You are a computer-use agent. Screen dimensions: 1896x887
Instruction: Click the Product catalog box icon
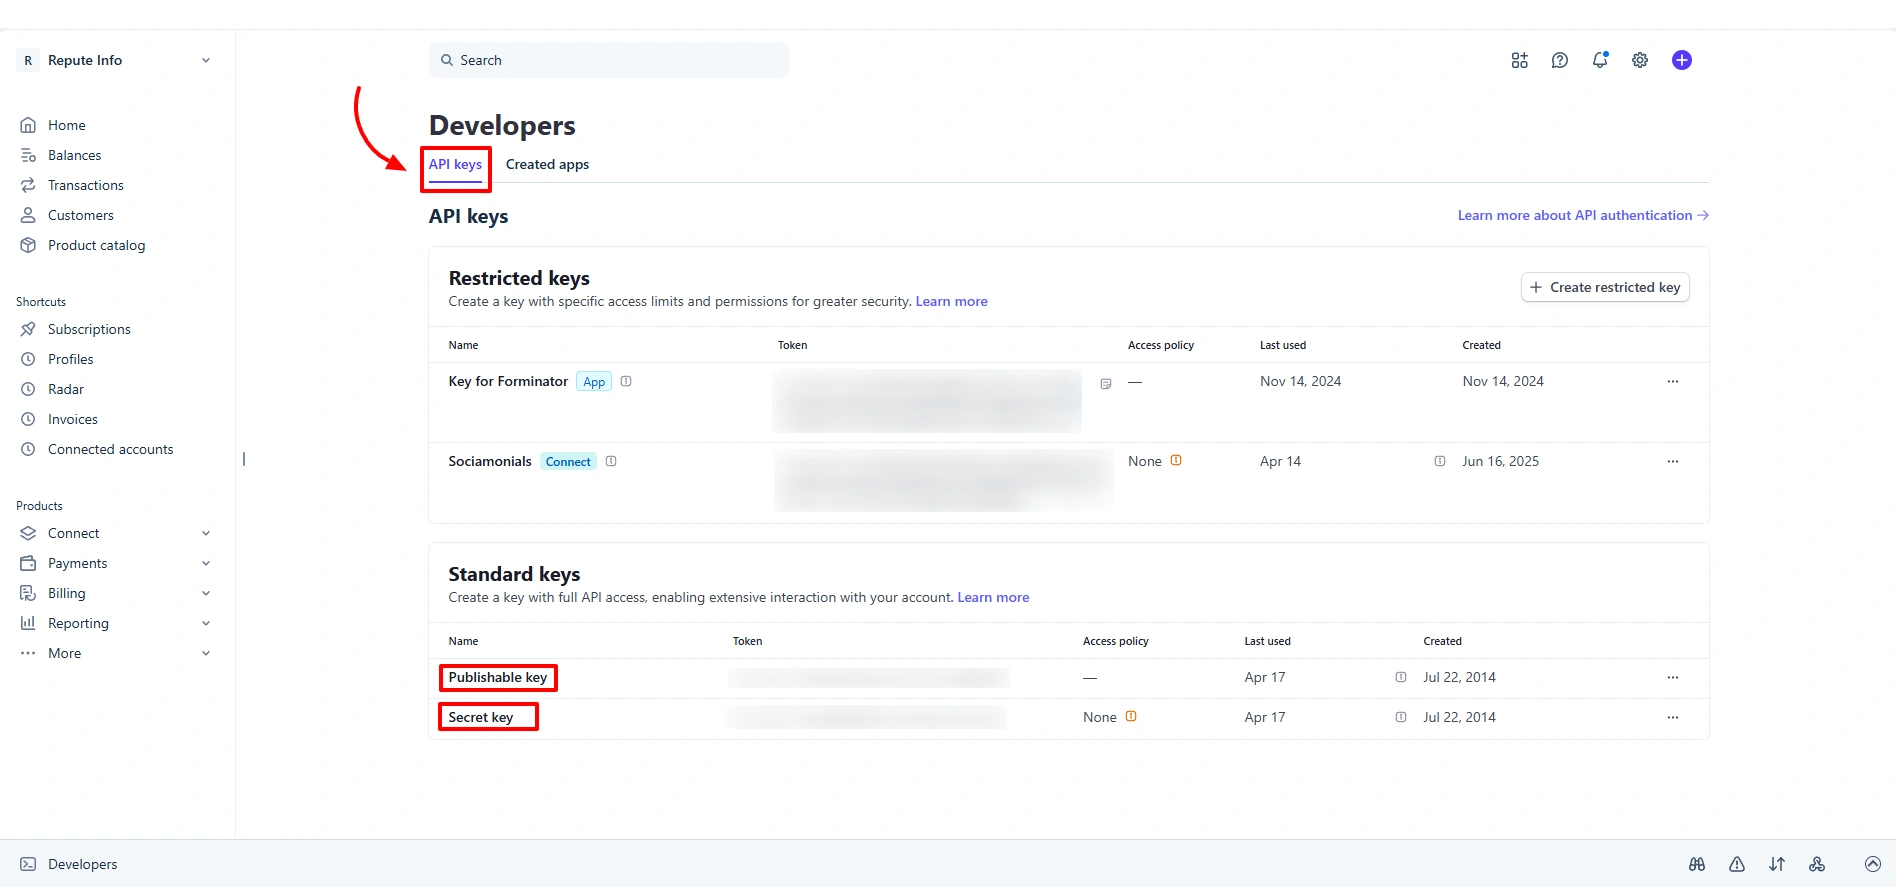coord(28,245)
